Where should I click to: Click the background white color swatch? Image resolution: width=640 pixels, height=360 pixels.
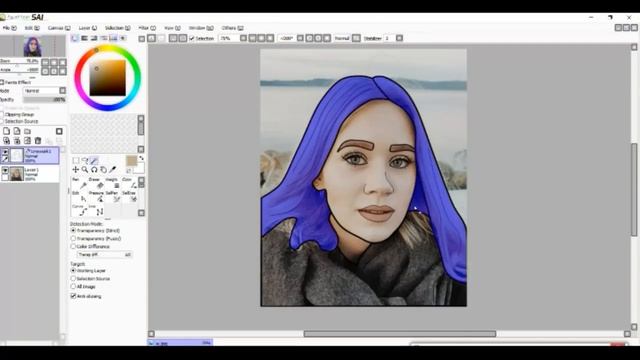(x=139, y=168)
